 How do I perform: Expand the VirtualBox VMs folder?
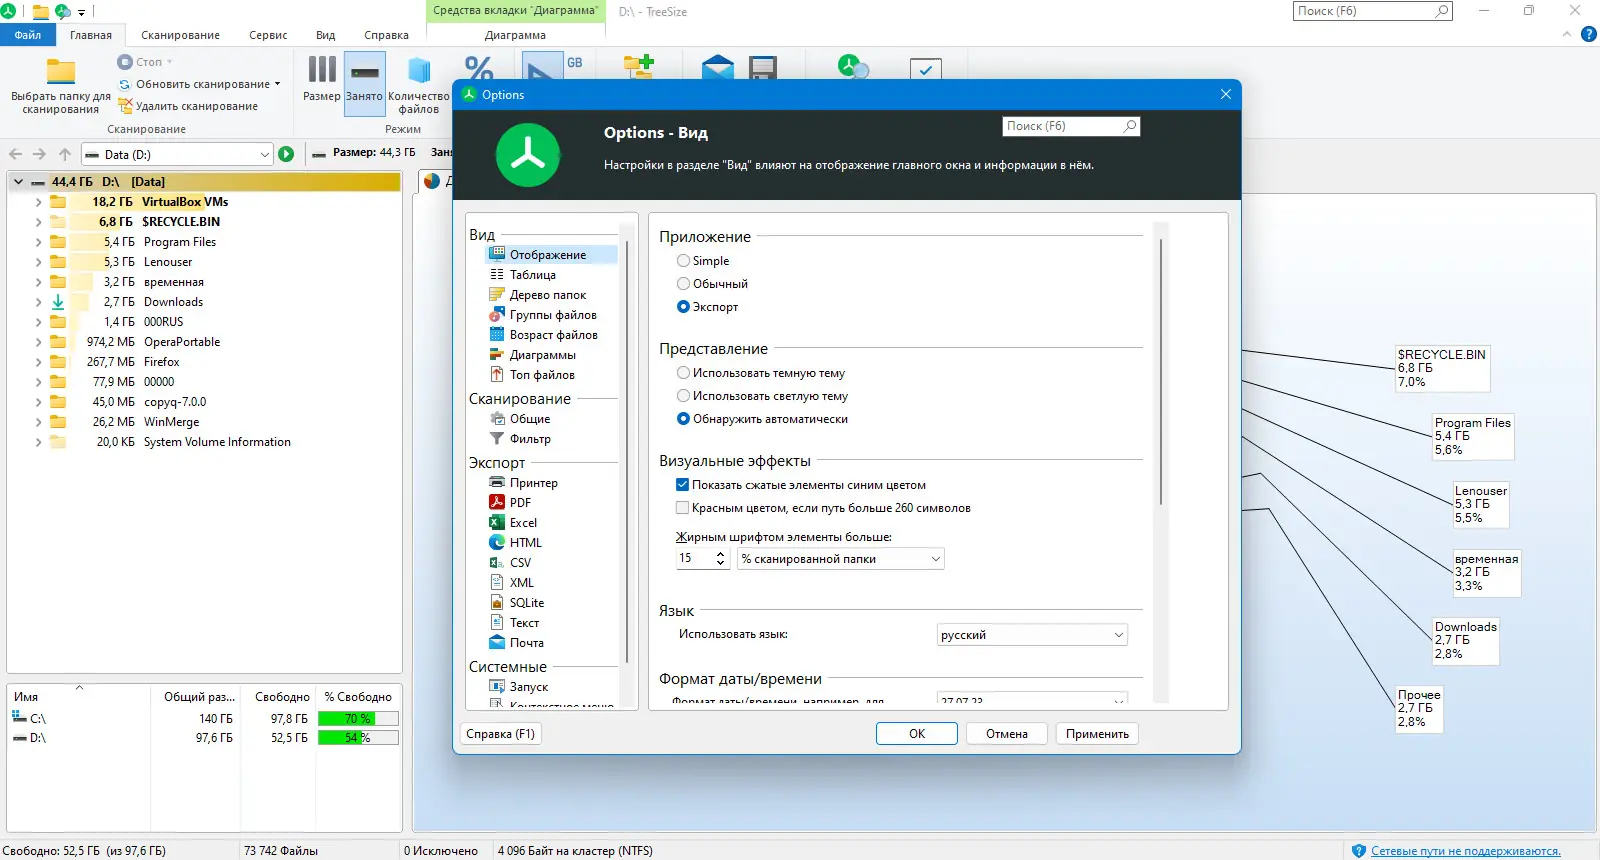tap(38, 202)
